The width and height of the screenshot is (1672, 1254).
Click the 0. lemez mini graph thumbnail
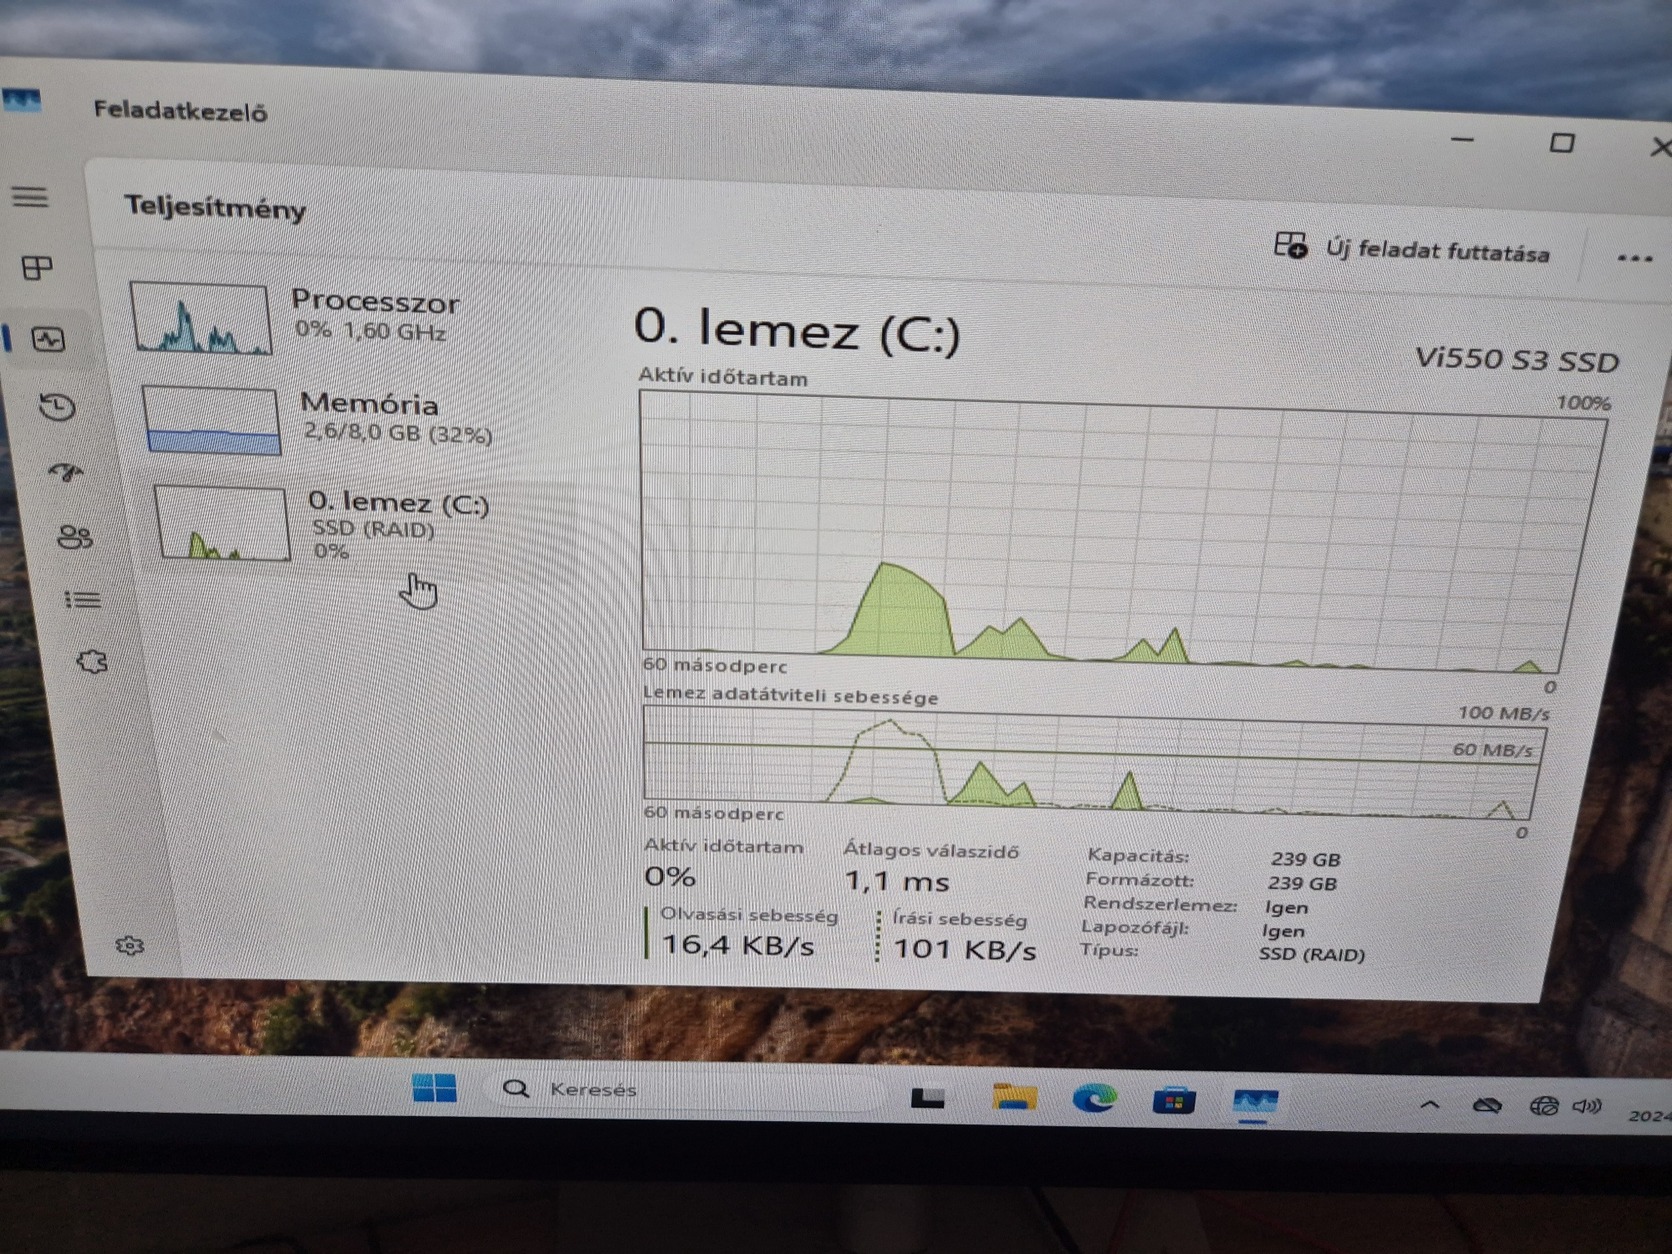click(x=222, y=523)
